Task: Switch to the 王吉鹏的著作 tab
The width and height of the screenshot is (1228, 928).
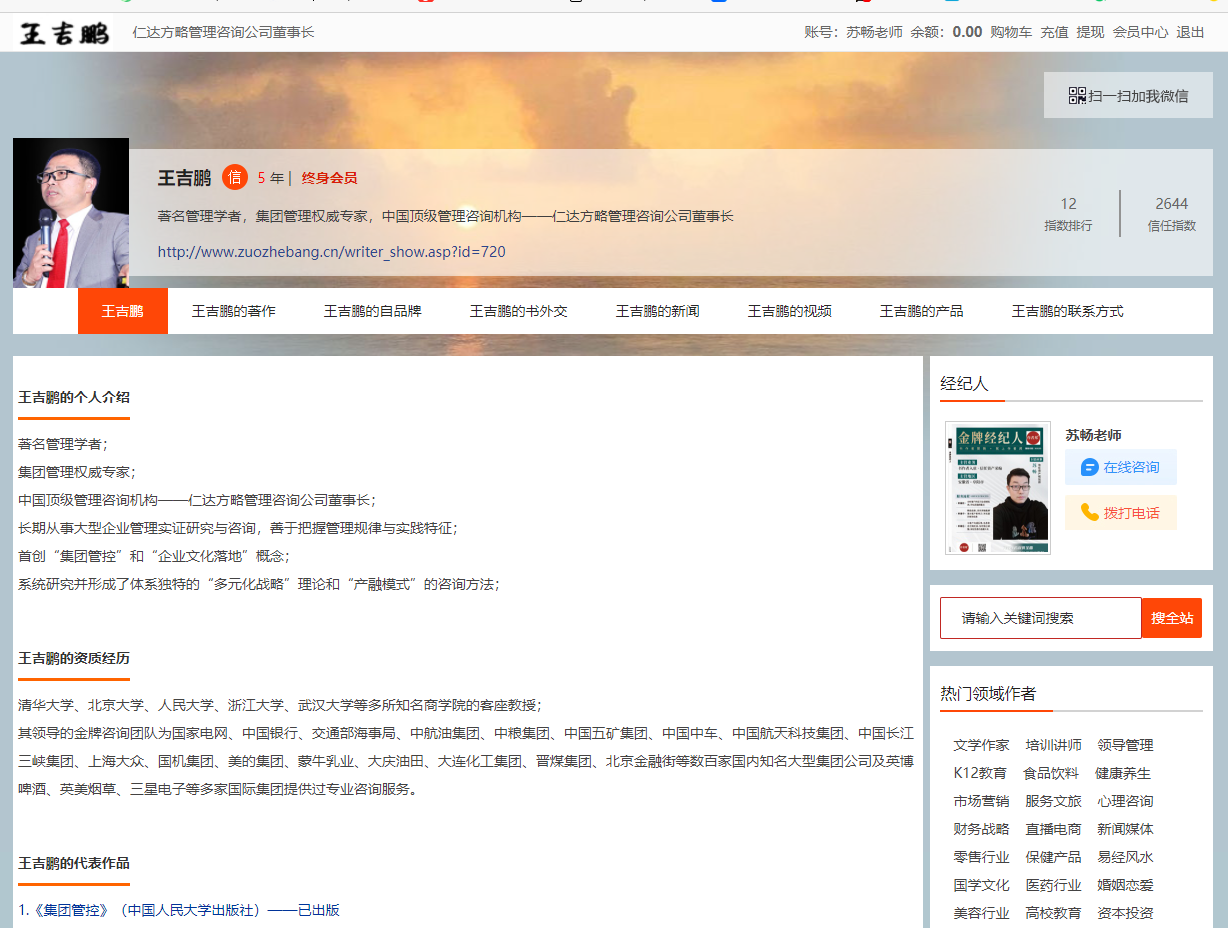Action: (233, 311)
